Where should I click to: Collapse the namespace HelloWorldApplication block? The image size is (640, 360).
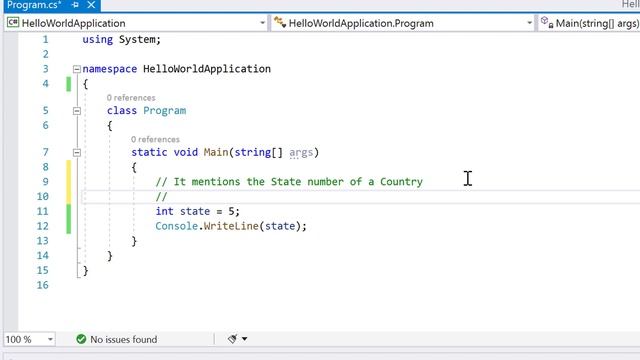tap(77, 69)
